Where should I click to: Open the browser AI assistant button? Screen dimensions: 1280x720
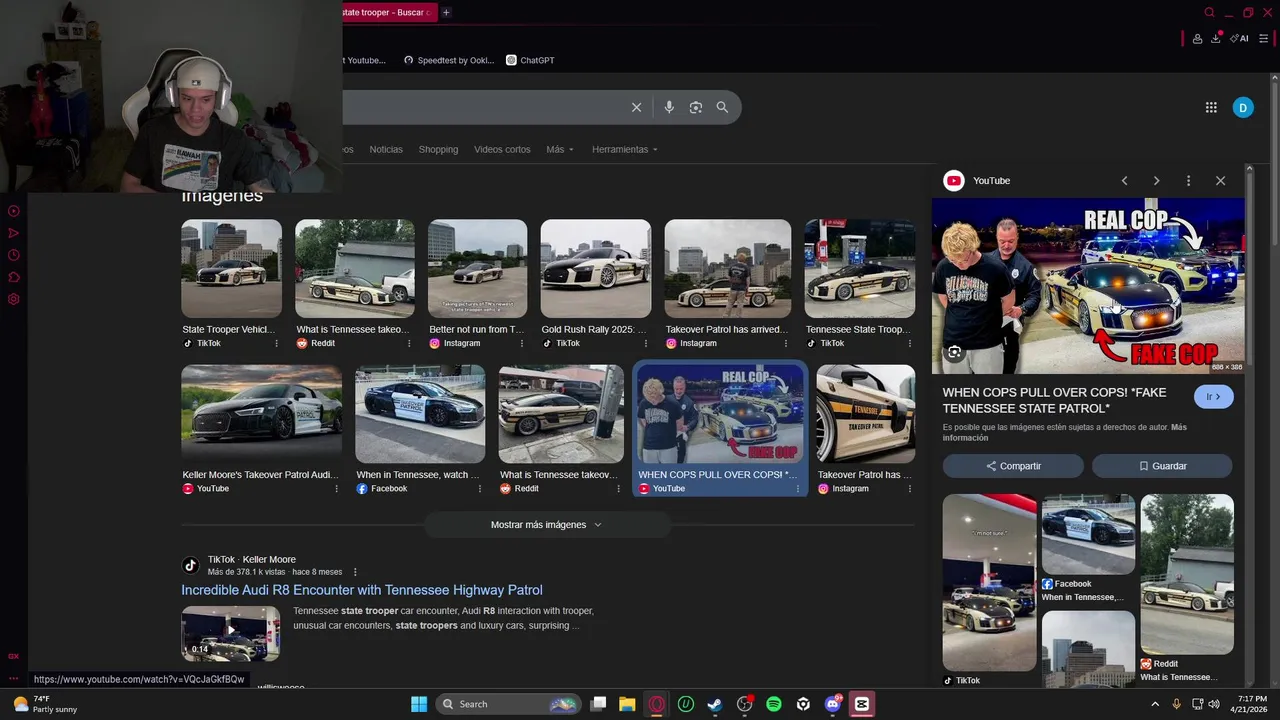tap(1240, 38)
